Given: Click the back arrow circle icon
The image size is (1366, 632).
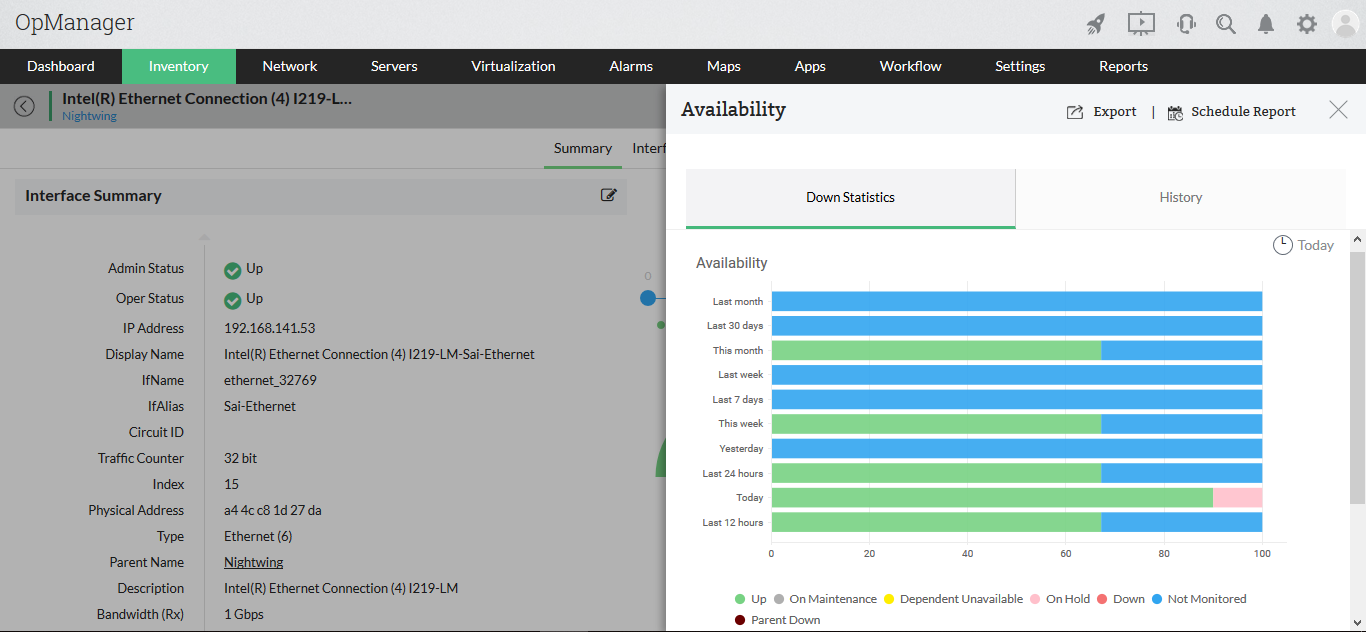Looking at the screenshot, I should [x=24, y=106].
